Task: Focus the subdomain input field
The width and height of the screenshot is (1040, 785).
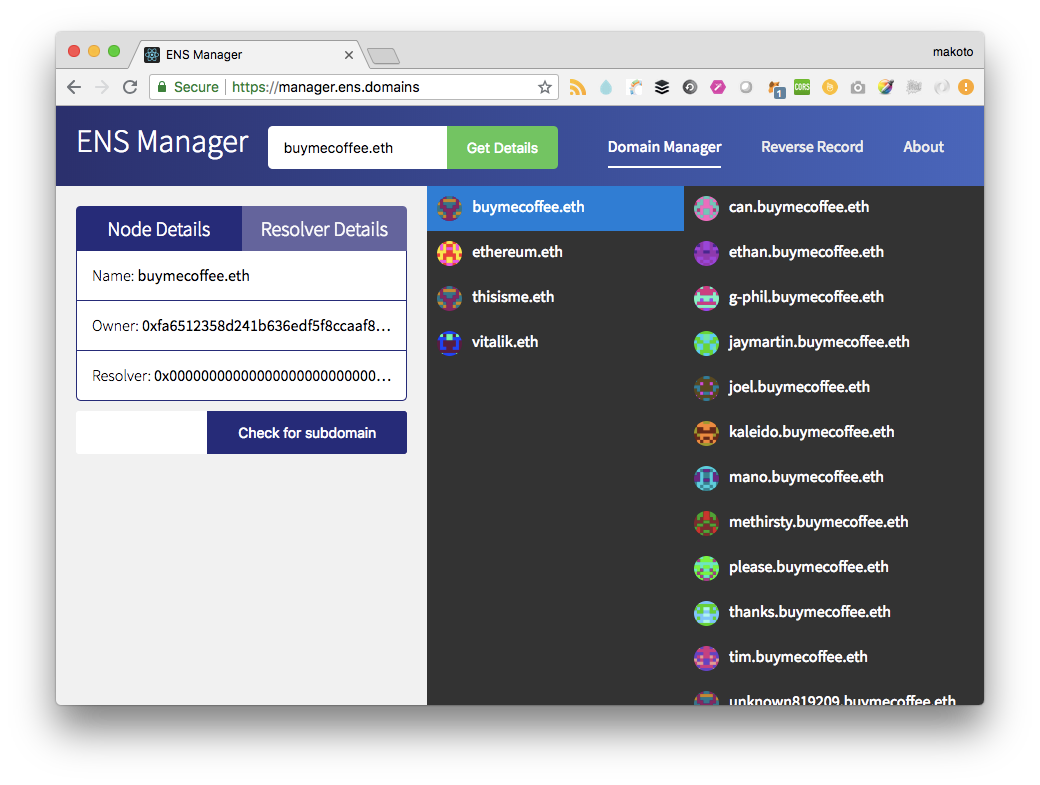Action: tap(142, 432)
